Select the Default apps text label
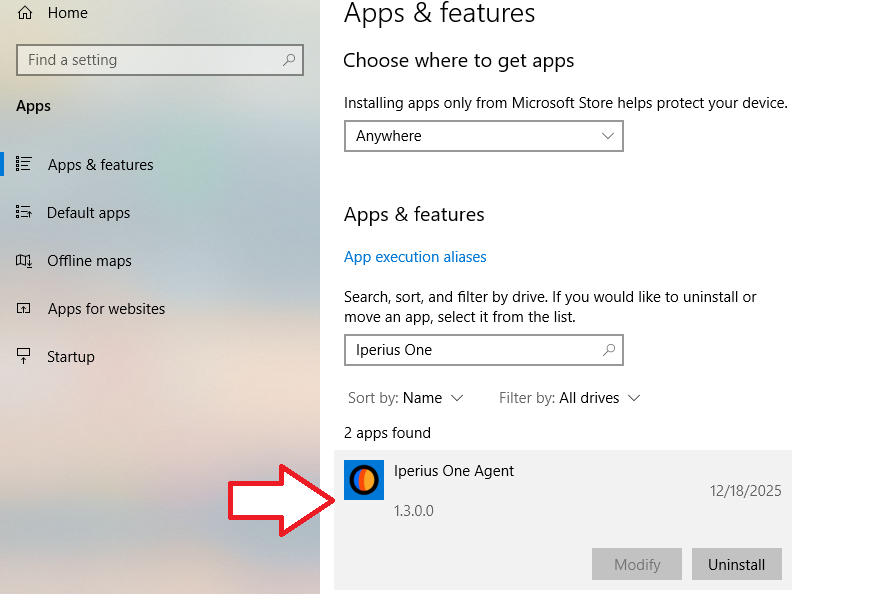Screen dimensions: 878x594 pyautogui.click(x=88, y=213)
